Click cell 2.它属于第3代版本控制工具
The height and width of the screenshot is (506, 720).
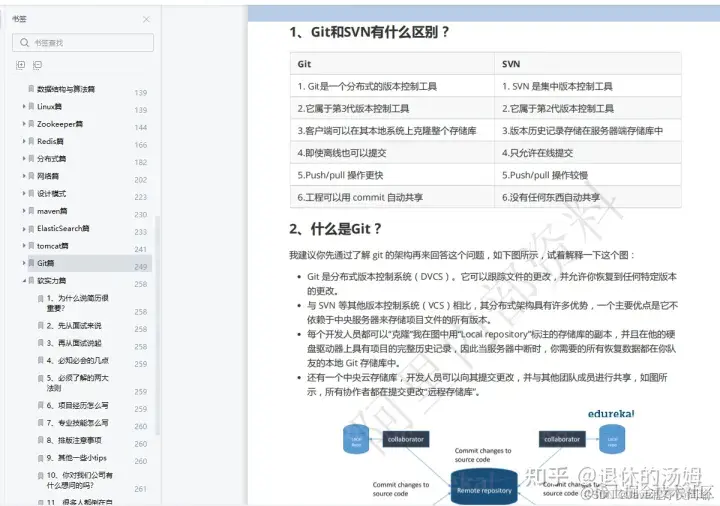click(x=392, y=108)
